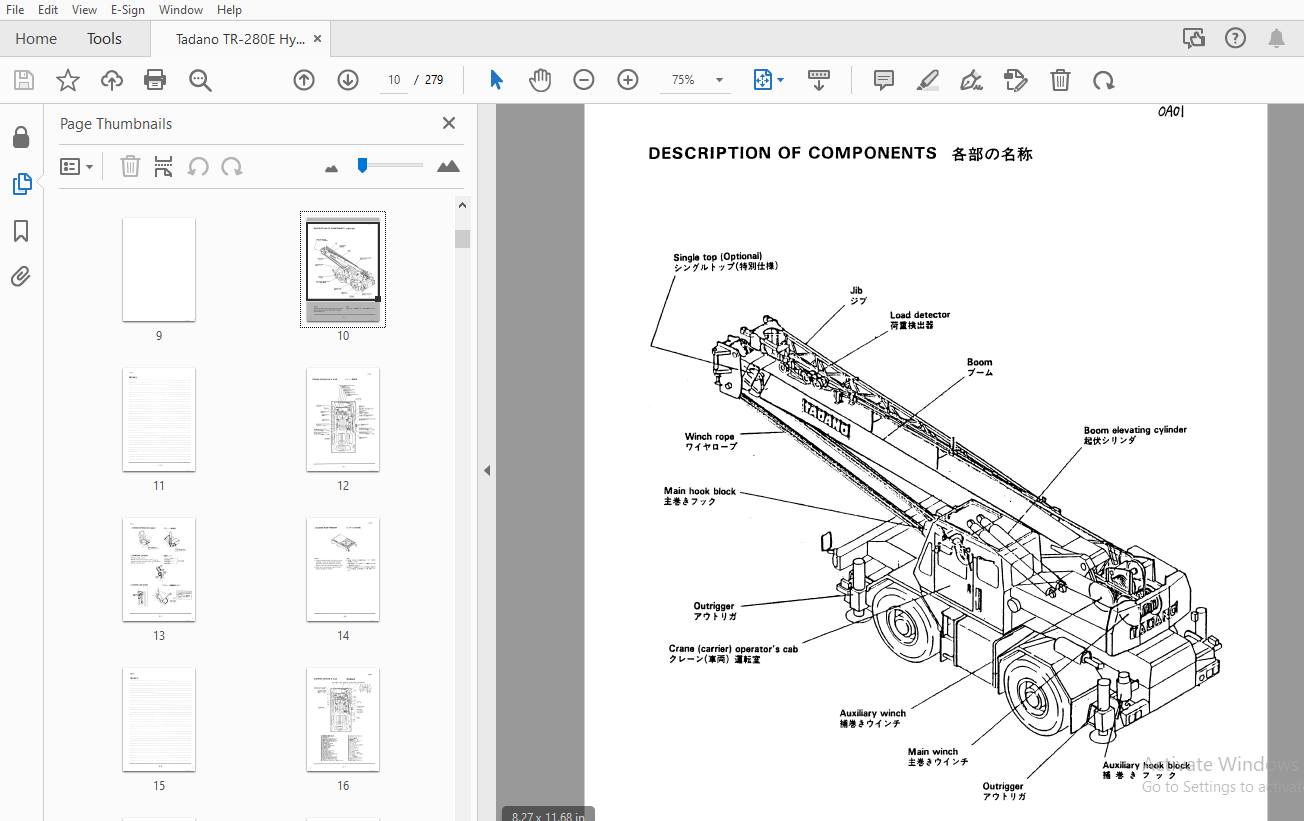Image resolution: width=1304 pixels, height=821 pixels.
Task: Rotate view with the circular arrow icon
Action: click(1104, 80)
